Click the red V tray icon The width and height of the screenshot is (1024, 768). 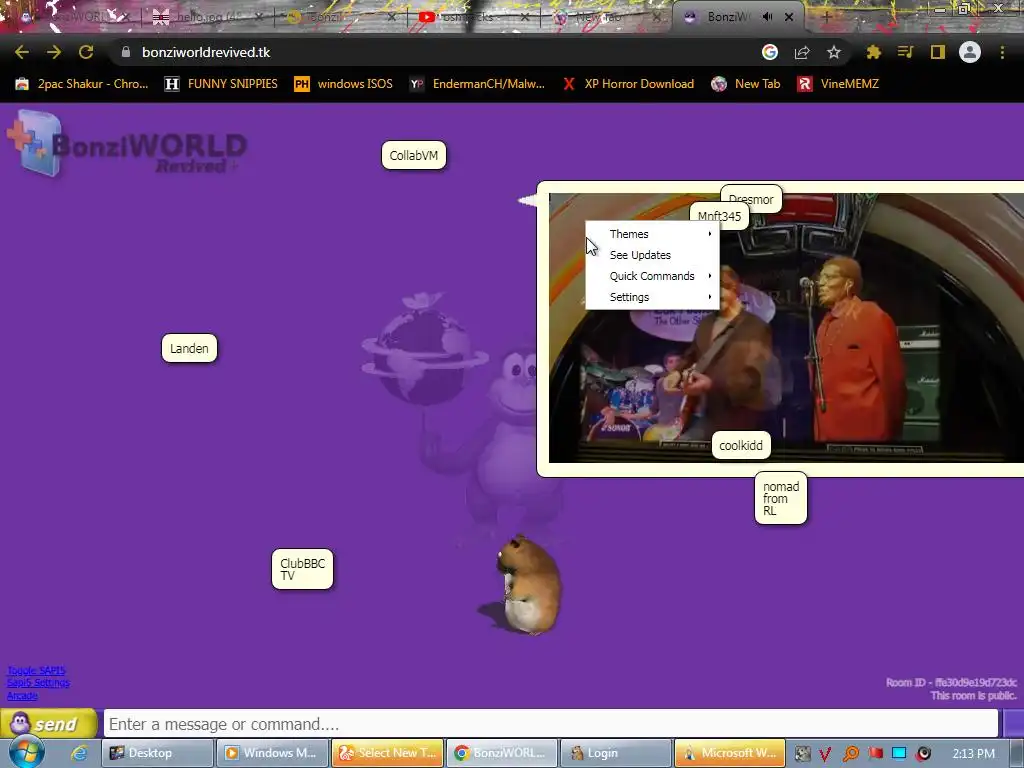pyautogui.click(x=825, y=754)
